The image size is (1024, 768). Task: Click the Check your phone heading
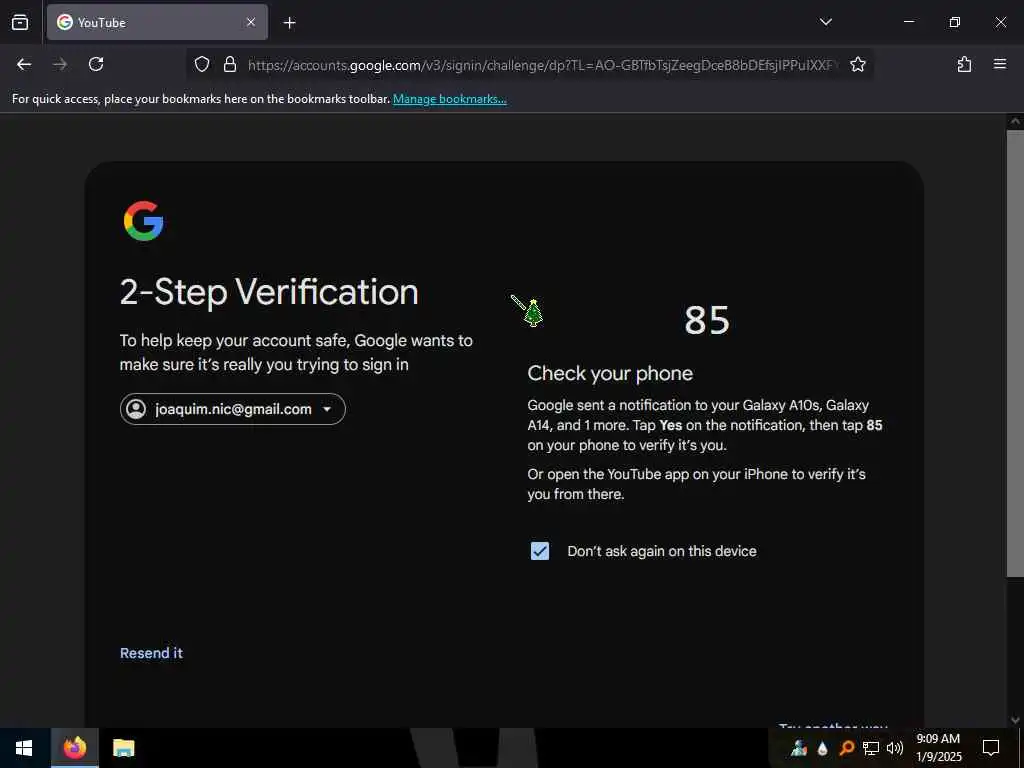click(610, 374)
